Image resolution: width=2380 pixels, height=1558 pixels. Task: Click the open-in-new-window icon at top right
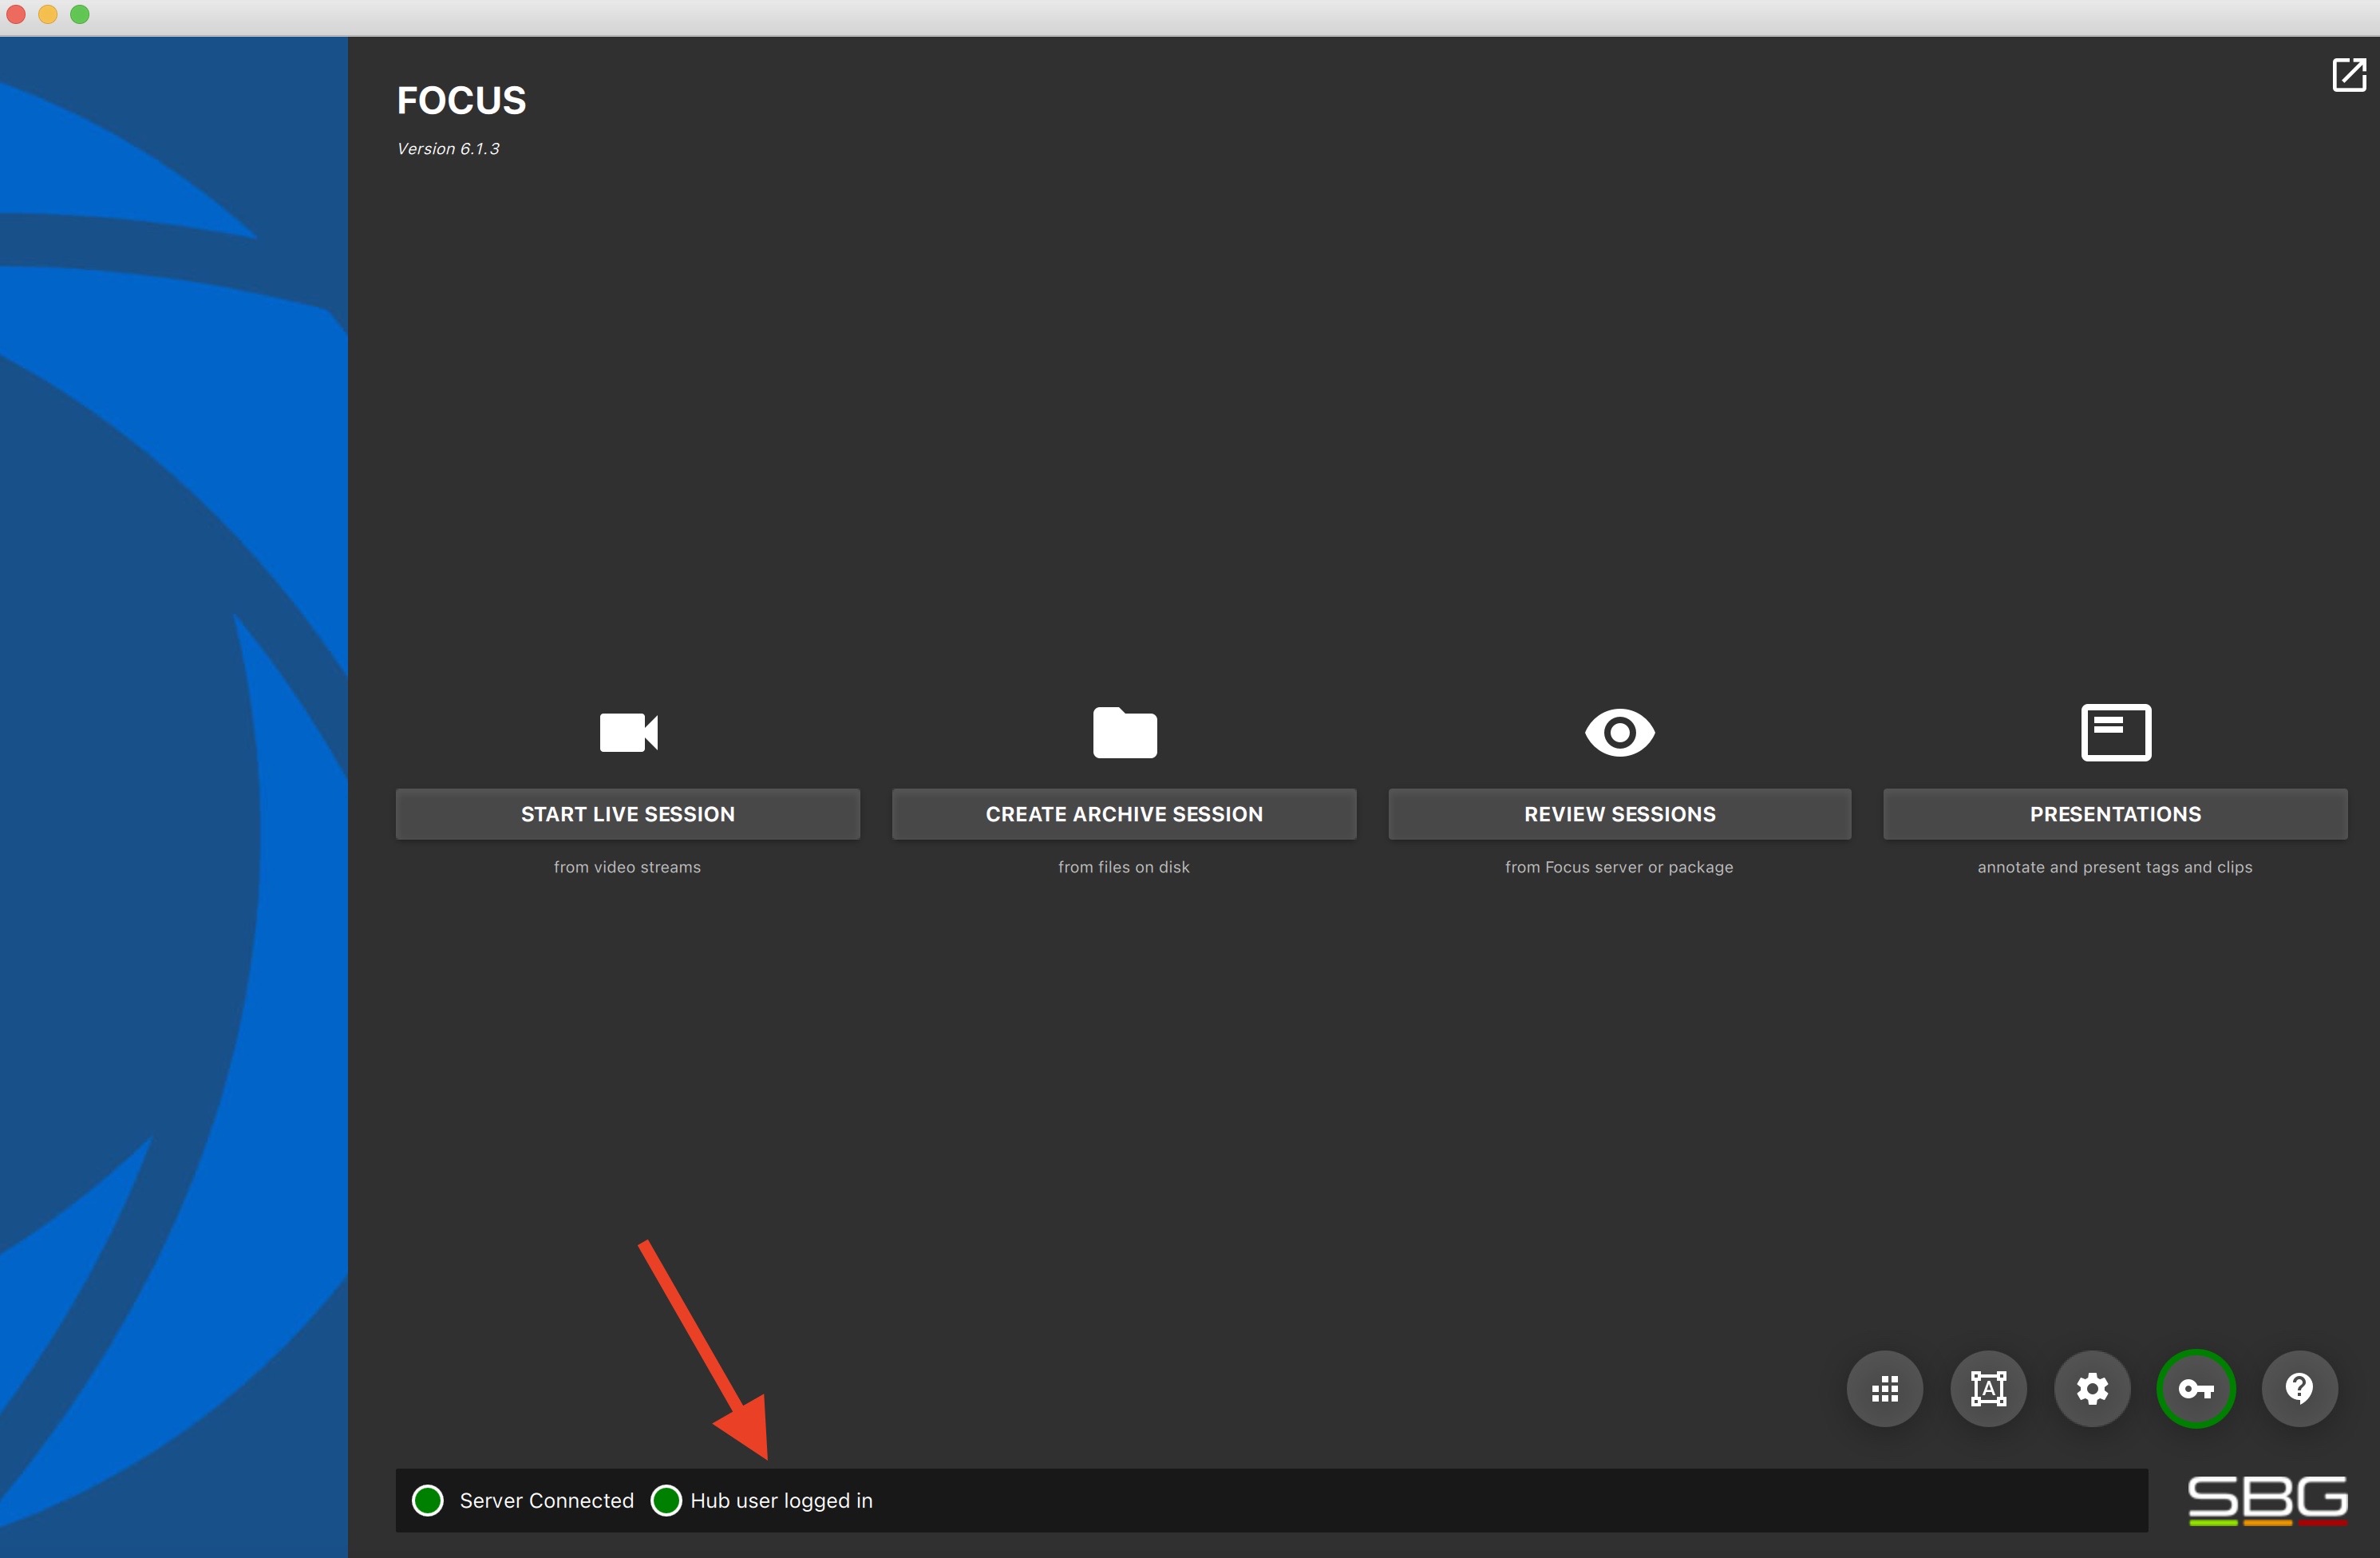coord(2348,75)
